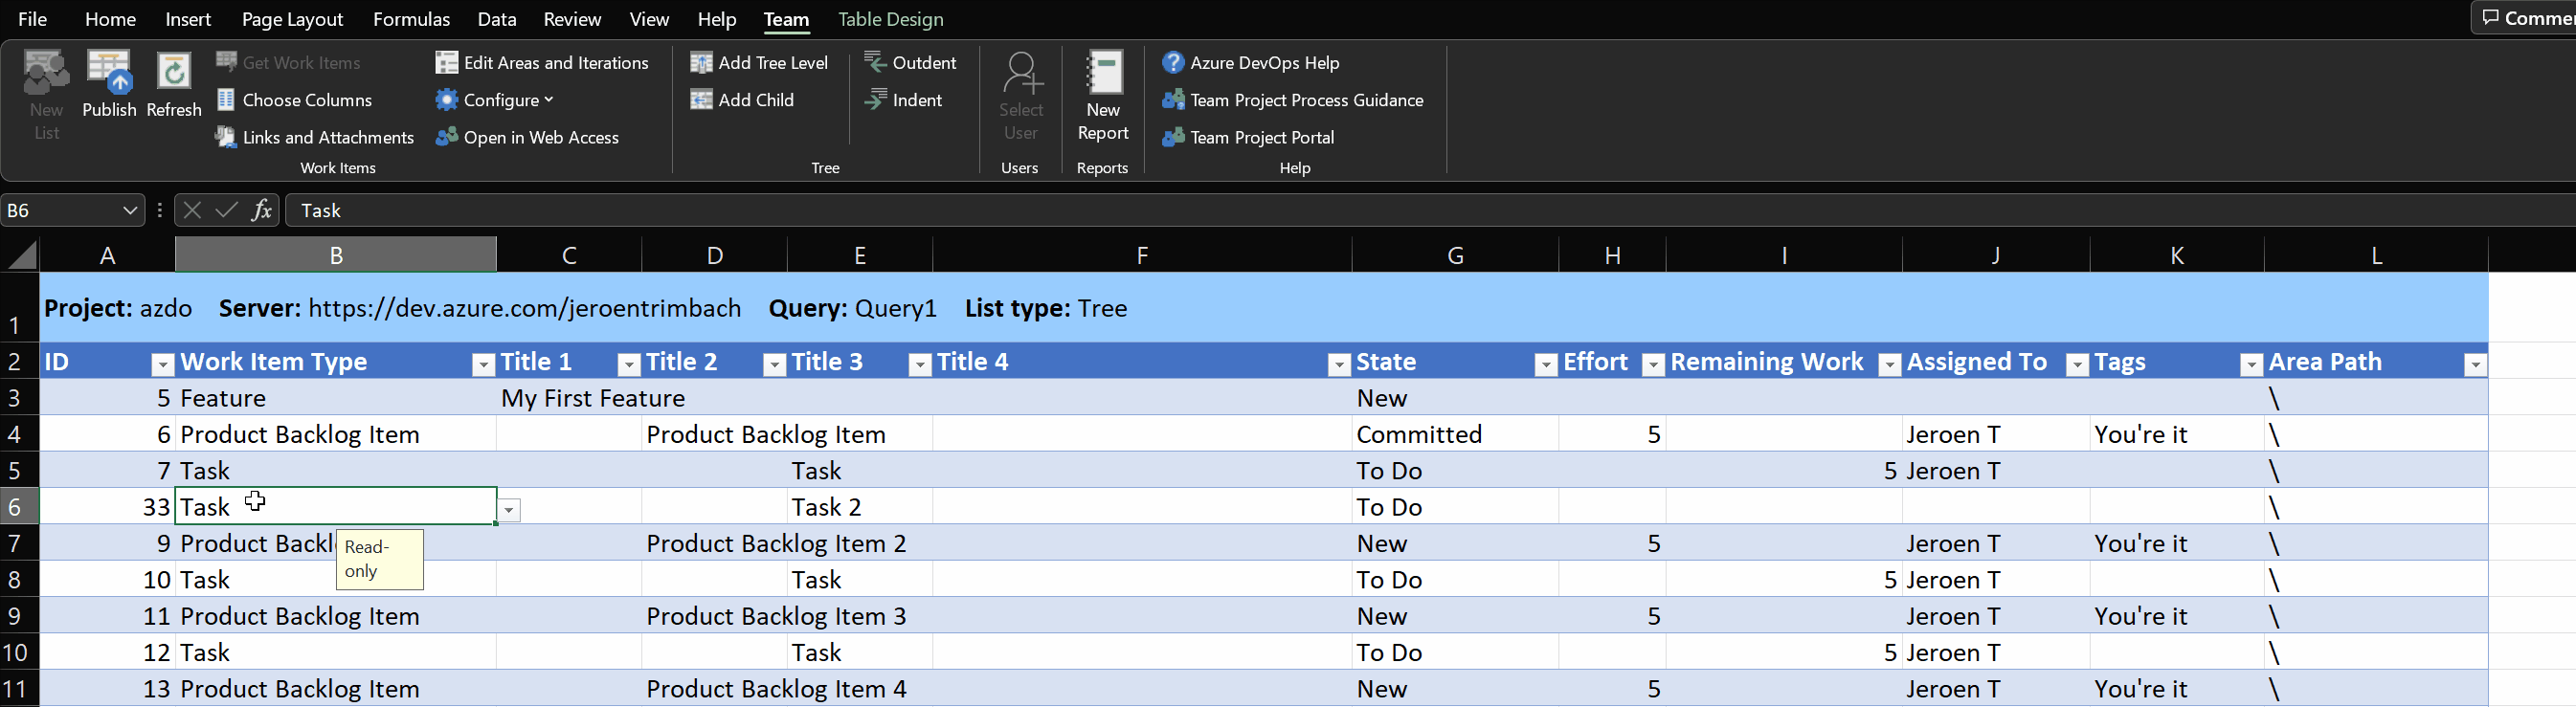
Task: Select cell with My First Feature
Action: pos(569,398)
